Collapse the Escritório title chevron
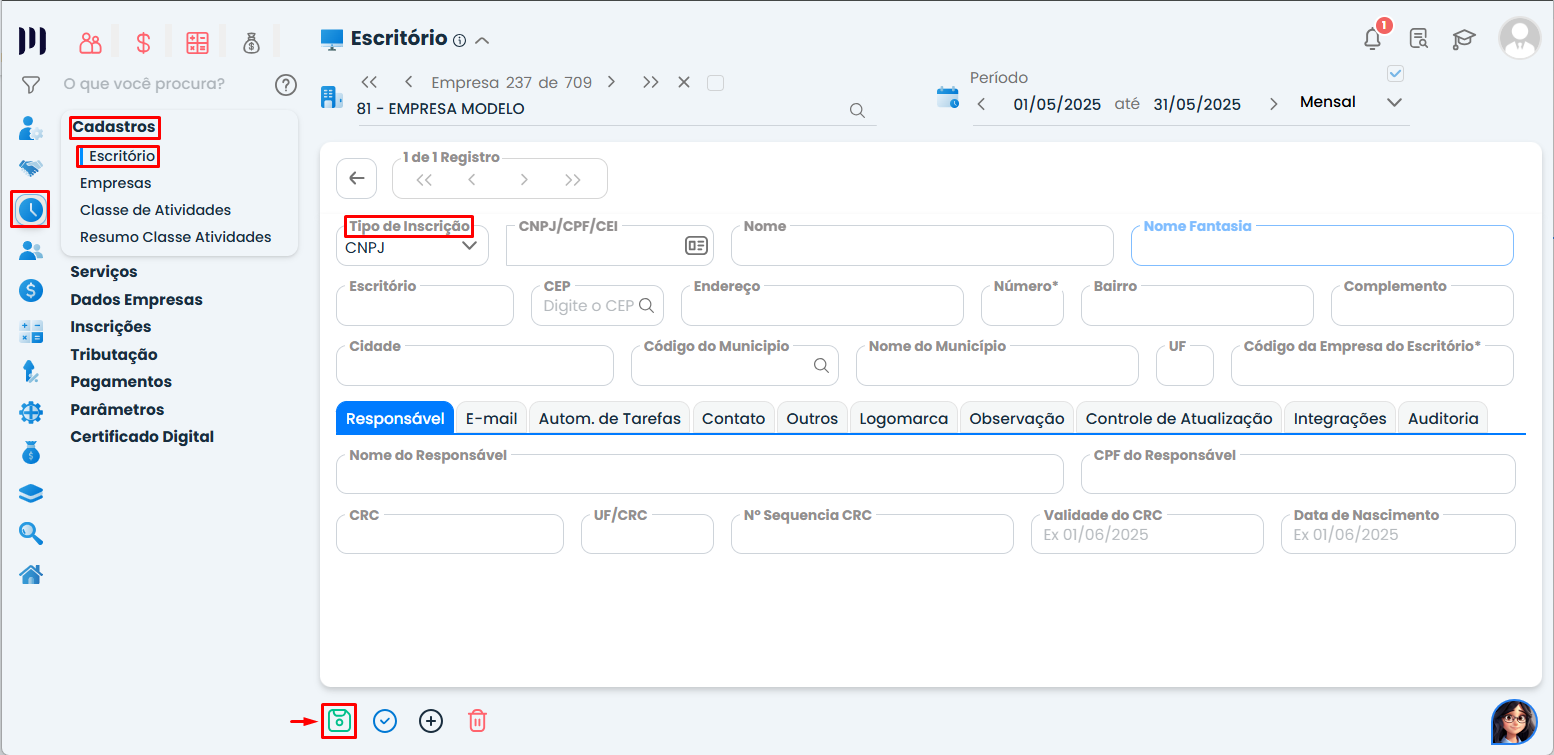This screenshot has height=755, width=1554. 482,41
